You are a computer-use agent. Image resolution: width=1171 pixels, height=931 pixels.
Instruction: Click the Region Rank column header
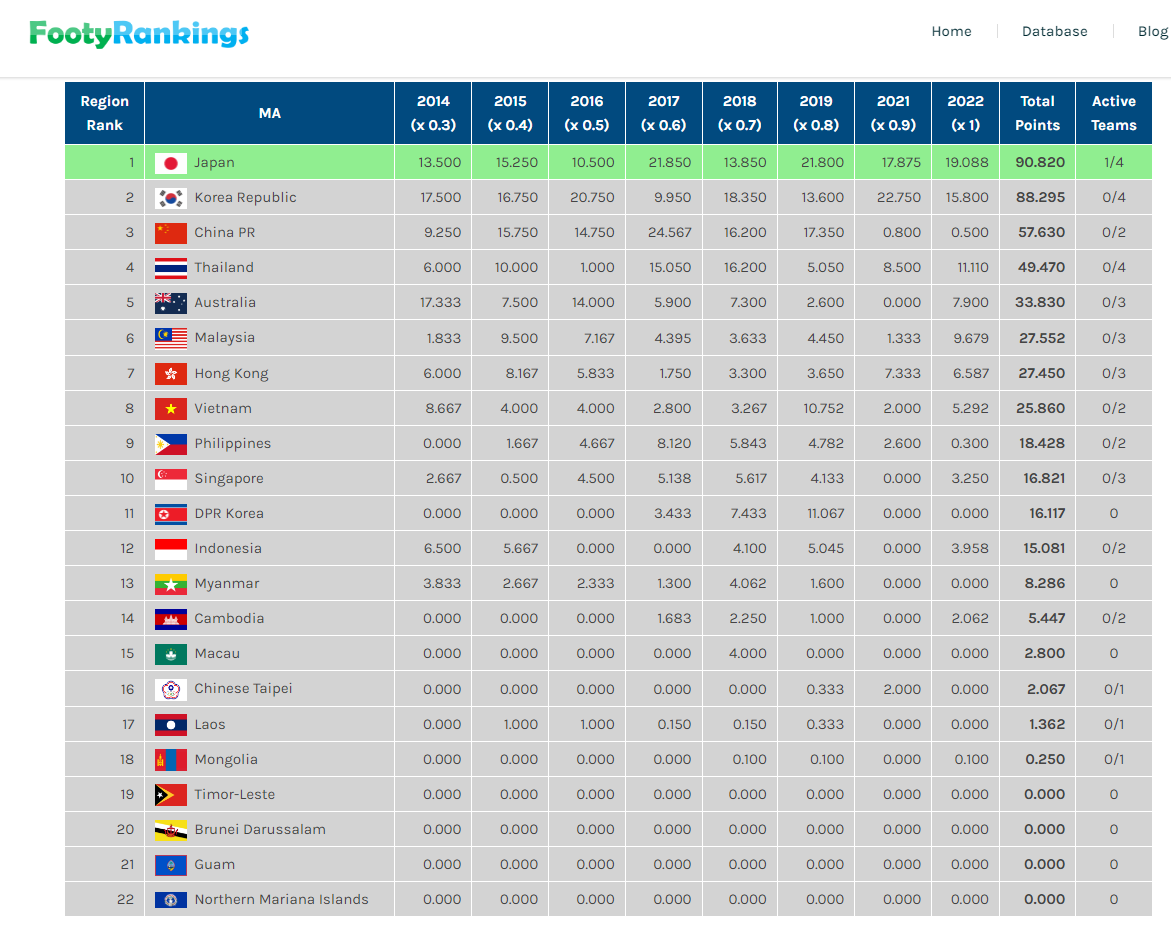pyautogui.click(x=105, y=113)
